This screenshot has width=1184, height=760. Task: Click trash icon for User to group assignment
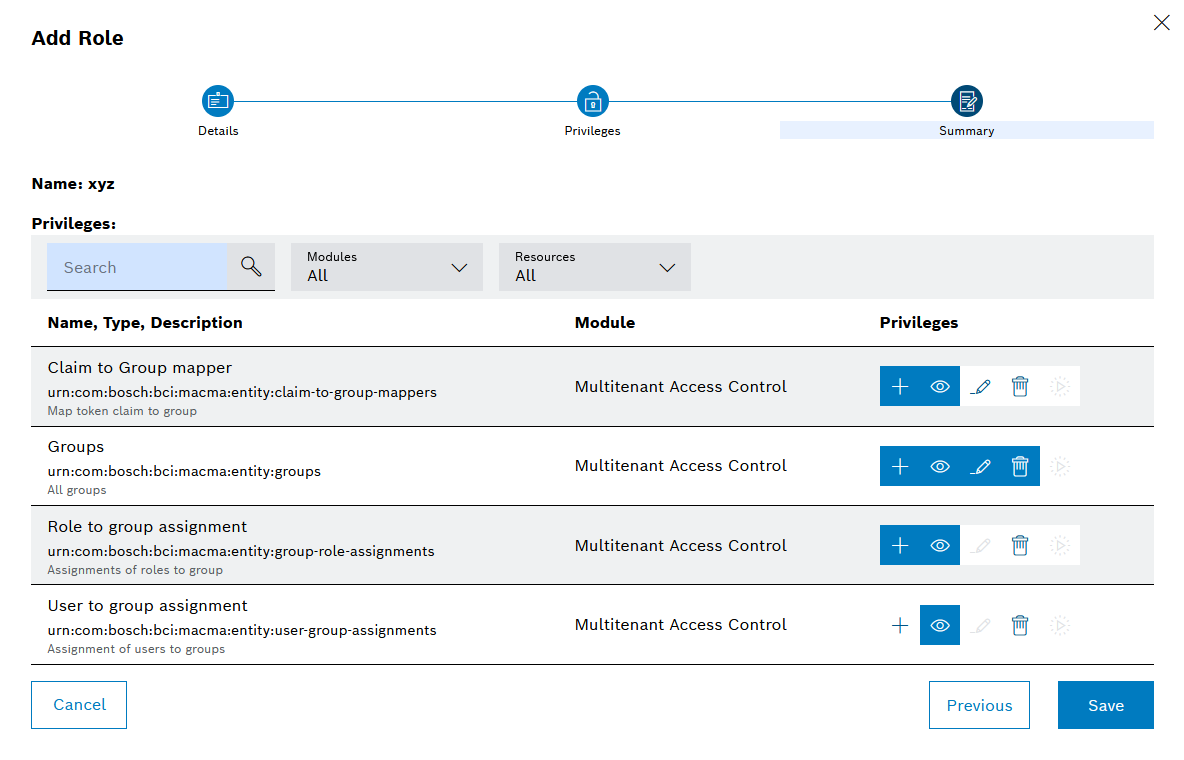(x=1020, y=625)
